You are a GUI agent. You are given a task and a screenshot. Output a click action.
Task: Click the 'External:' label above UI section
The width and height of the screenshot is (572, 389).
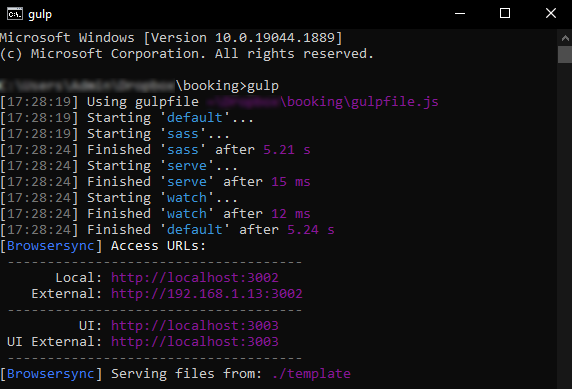tap(66, 294)
